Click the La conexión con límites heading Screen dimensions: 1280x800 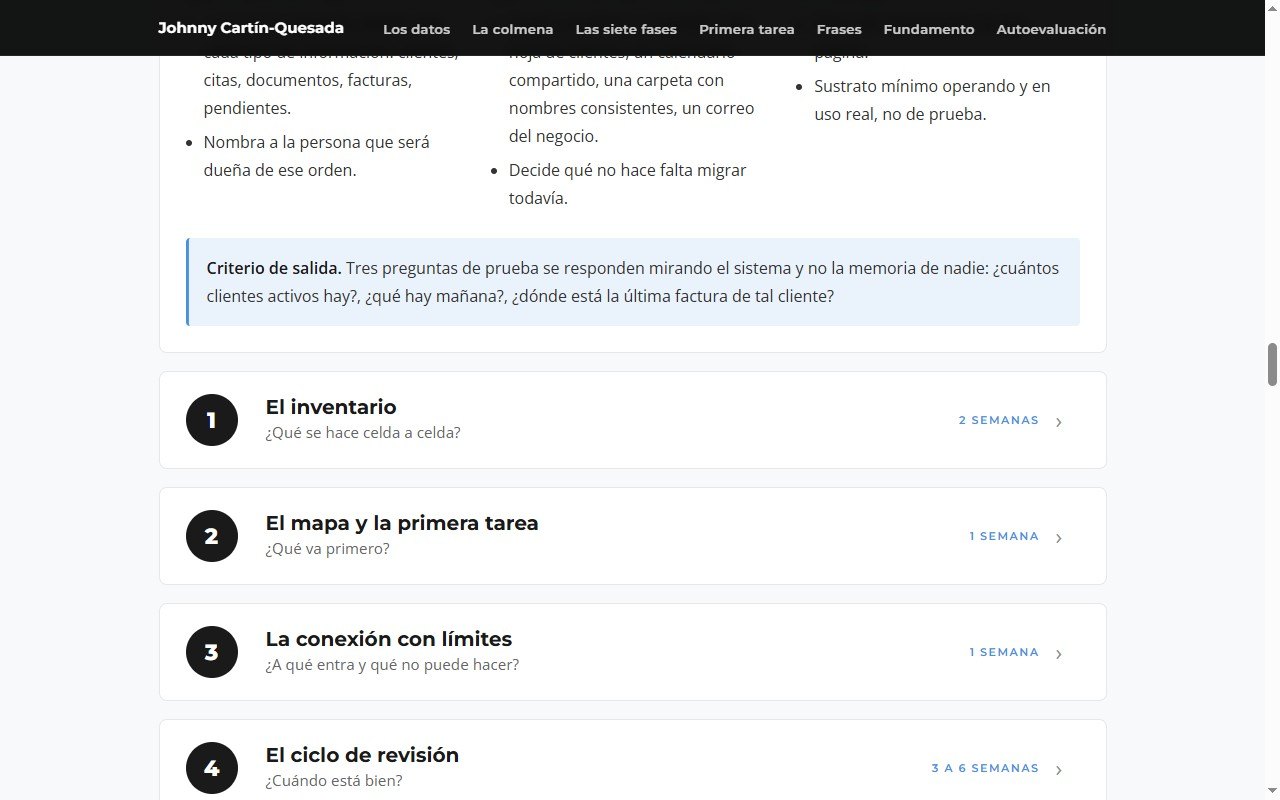pos(389,639)
